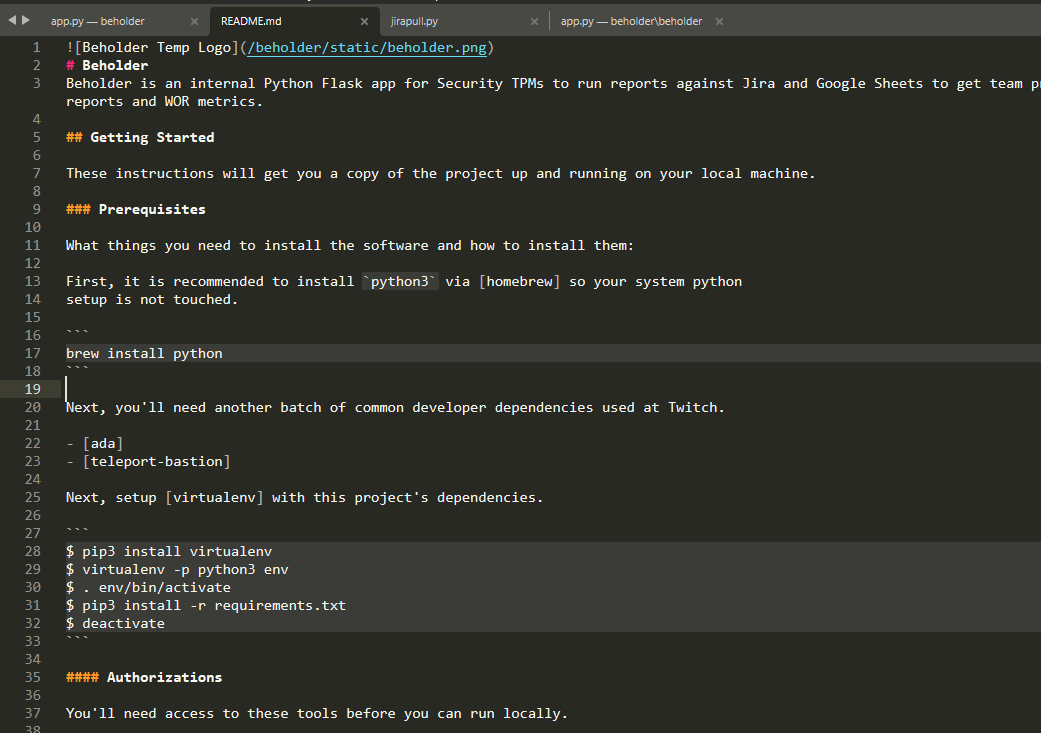Click the '## Getting Started' heading
Viewport: 1041px width, 733px height.
click(140, 137)
